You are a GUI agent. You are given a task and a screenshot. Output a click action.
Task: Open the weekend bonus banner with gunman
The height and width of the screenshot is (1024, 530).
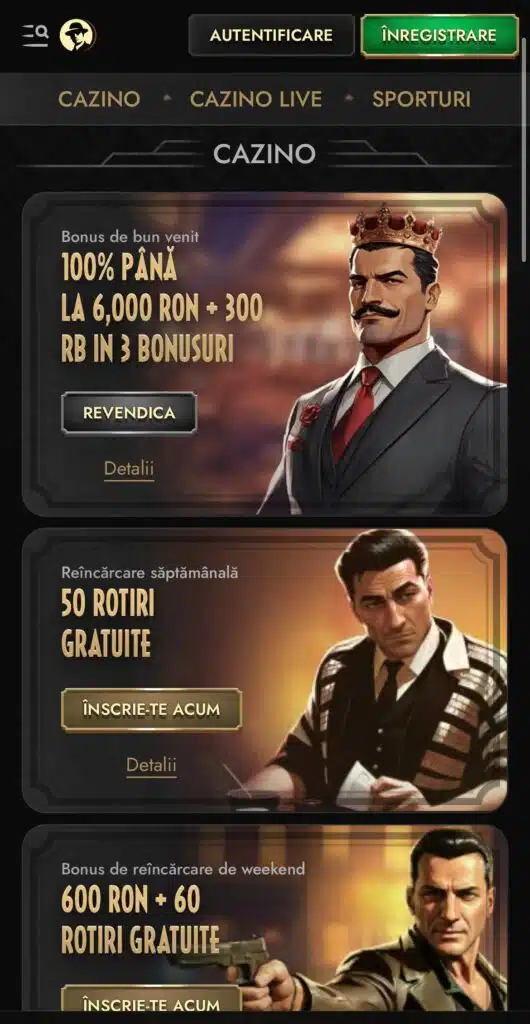(265, 918)
